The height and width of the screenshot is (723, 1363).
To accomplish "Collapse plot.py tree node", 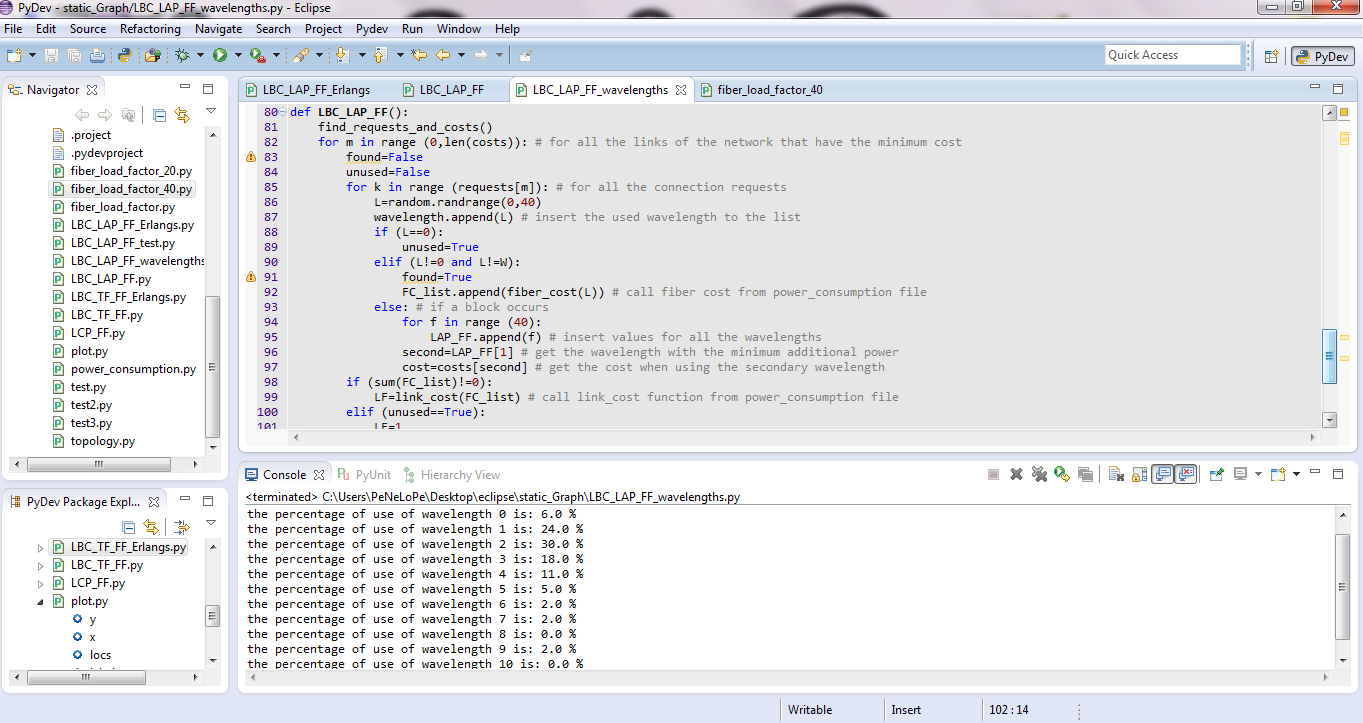I will coord(41,601).
